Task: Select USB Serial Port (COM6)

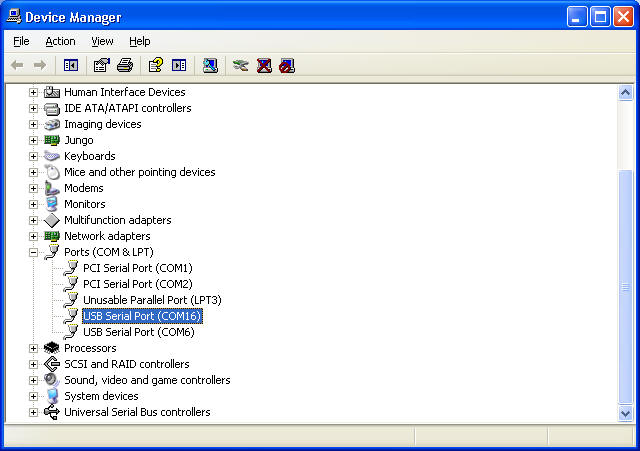Action: (x=139, y=332)
